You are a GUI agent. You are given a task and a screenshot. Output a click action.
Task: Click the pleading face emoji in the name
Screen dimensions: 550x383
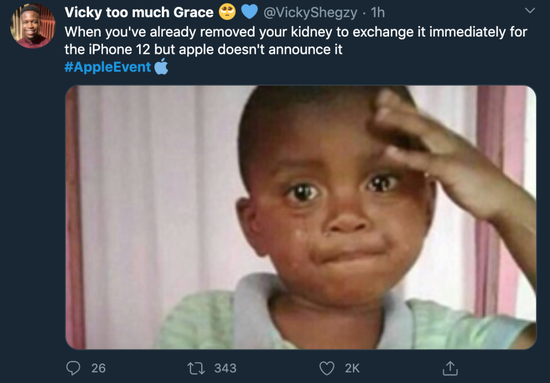click(x=227, y=12)
